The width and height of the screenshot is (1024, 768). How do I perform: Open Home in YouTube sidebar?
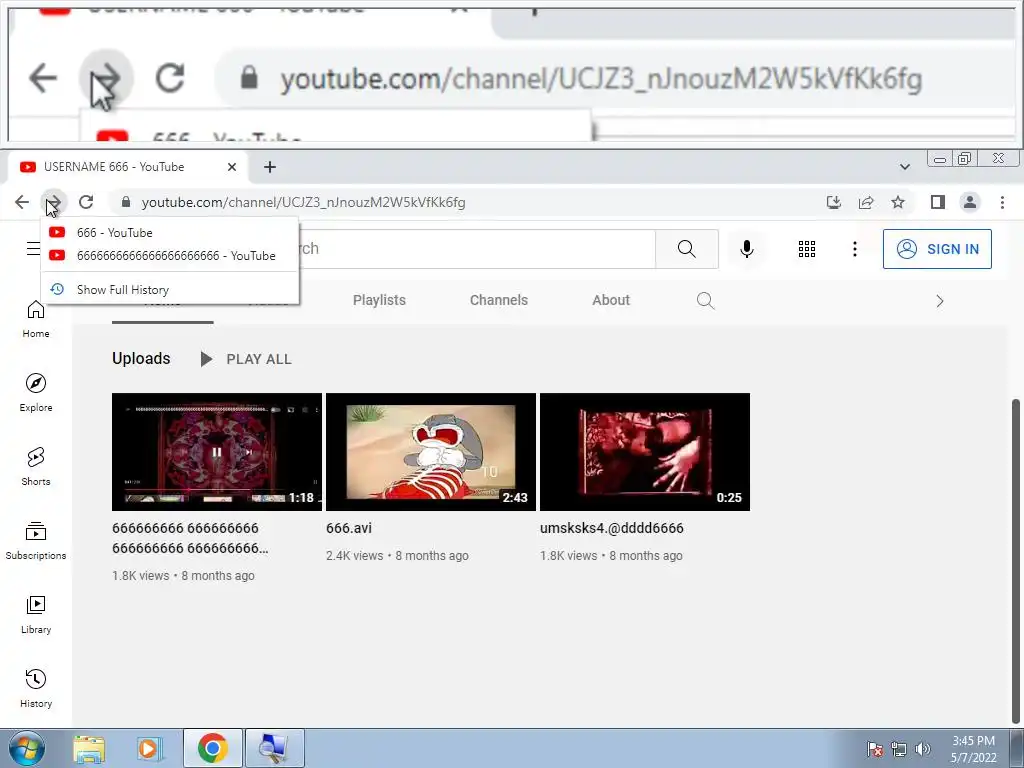coord(36,319)
